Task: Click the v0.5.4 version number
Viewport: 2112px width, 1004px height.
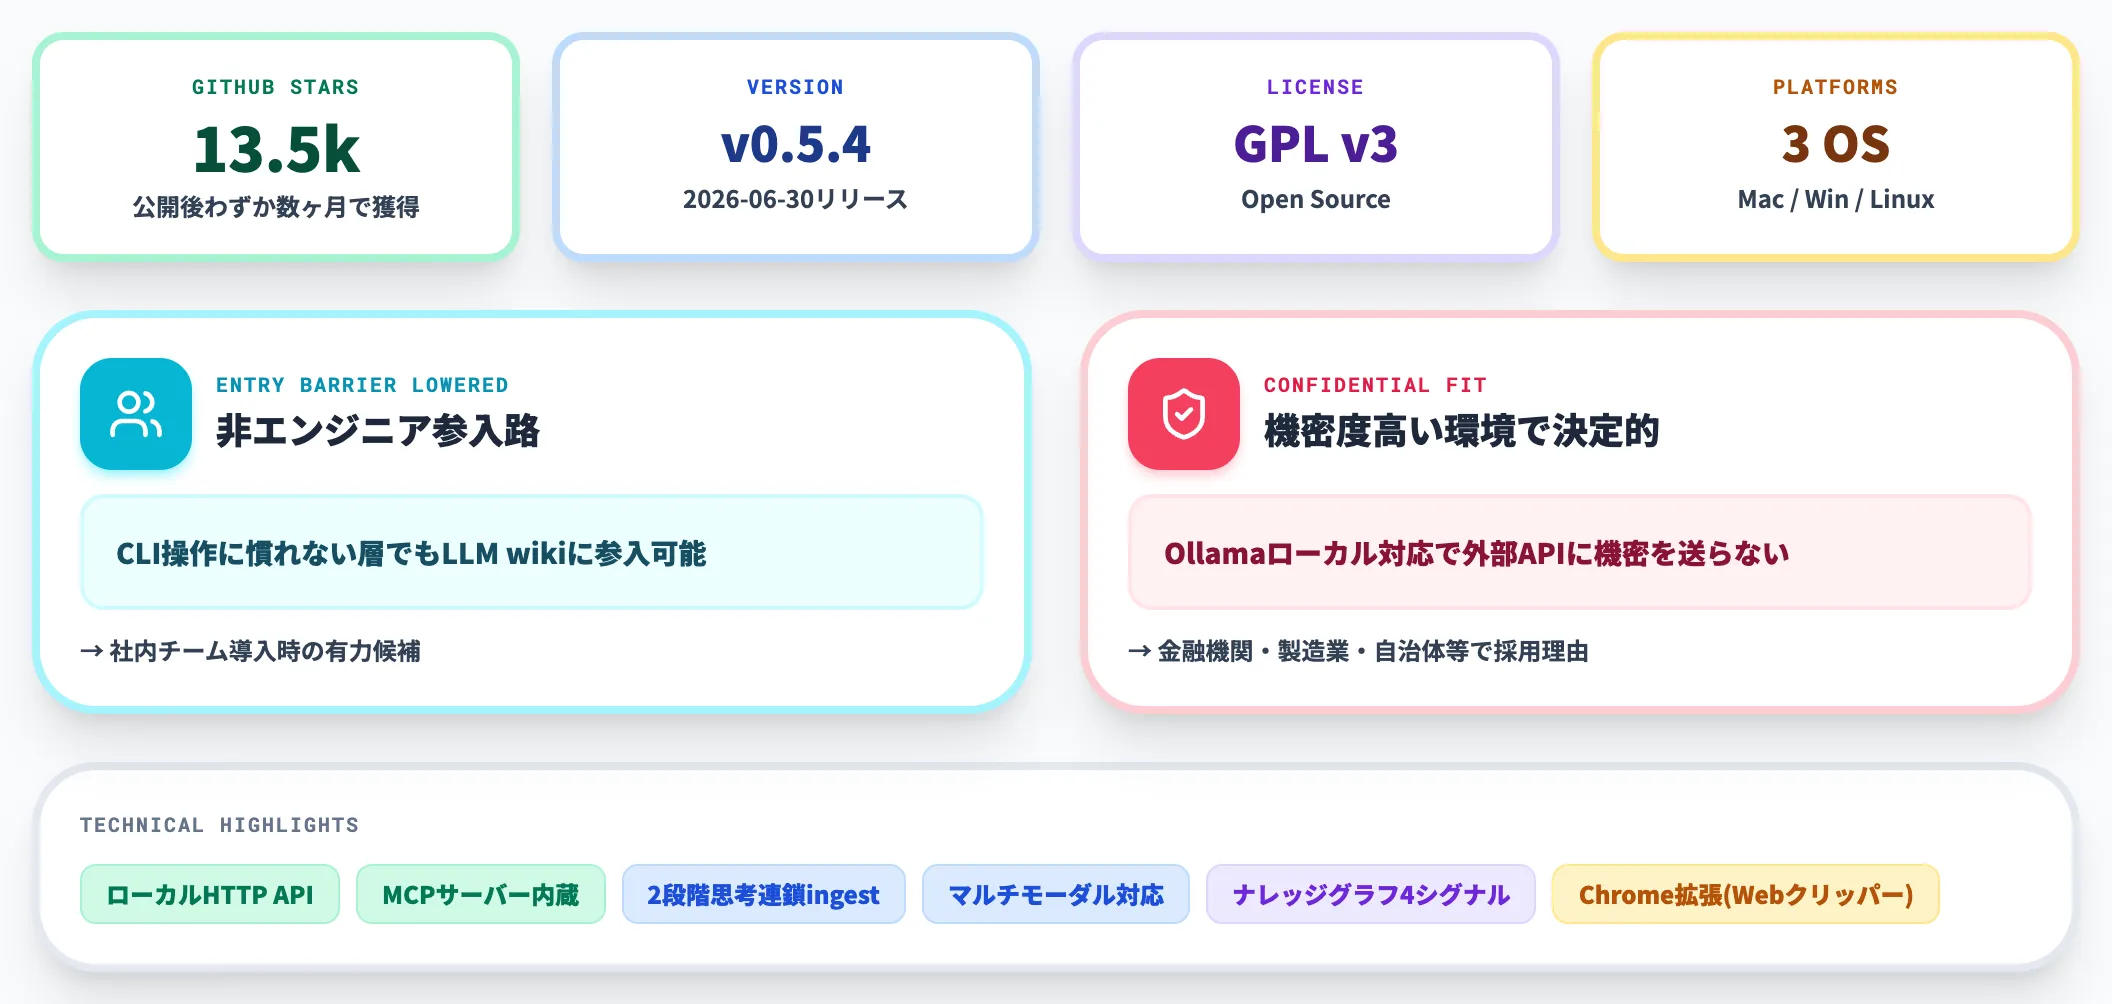Action: tap(796, 144)
